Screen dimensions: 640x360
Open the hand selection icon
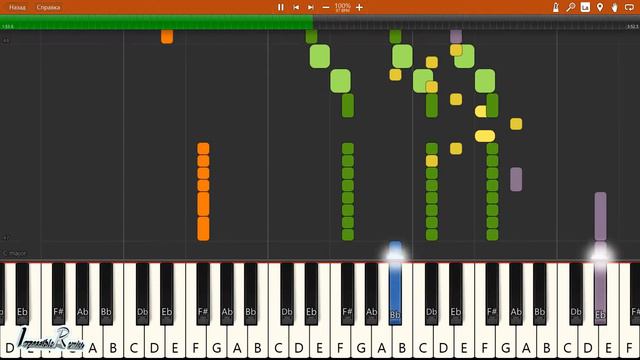pyautogui.click(x=615, y=7)
